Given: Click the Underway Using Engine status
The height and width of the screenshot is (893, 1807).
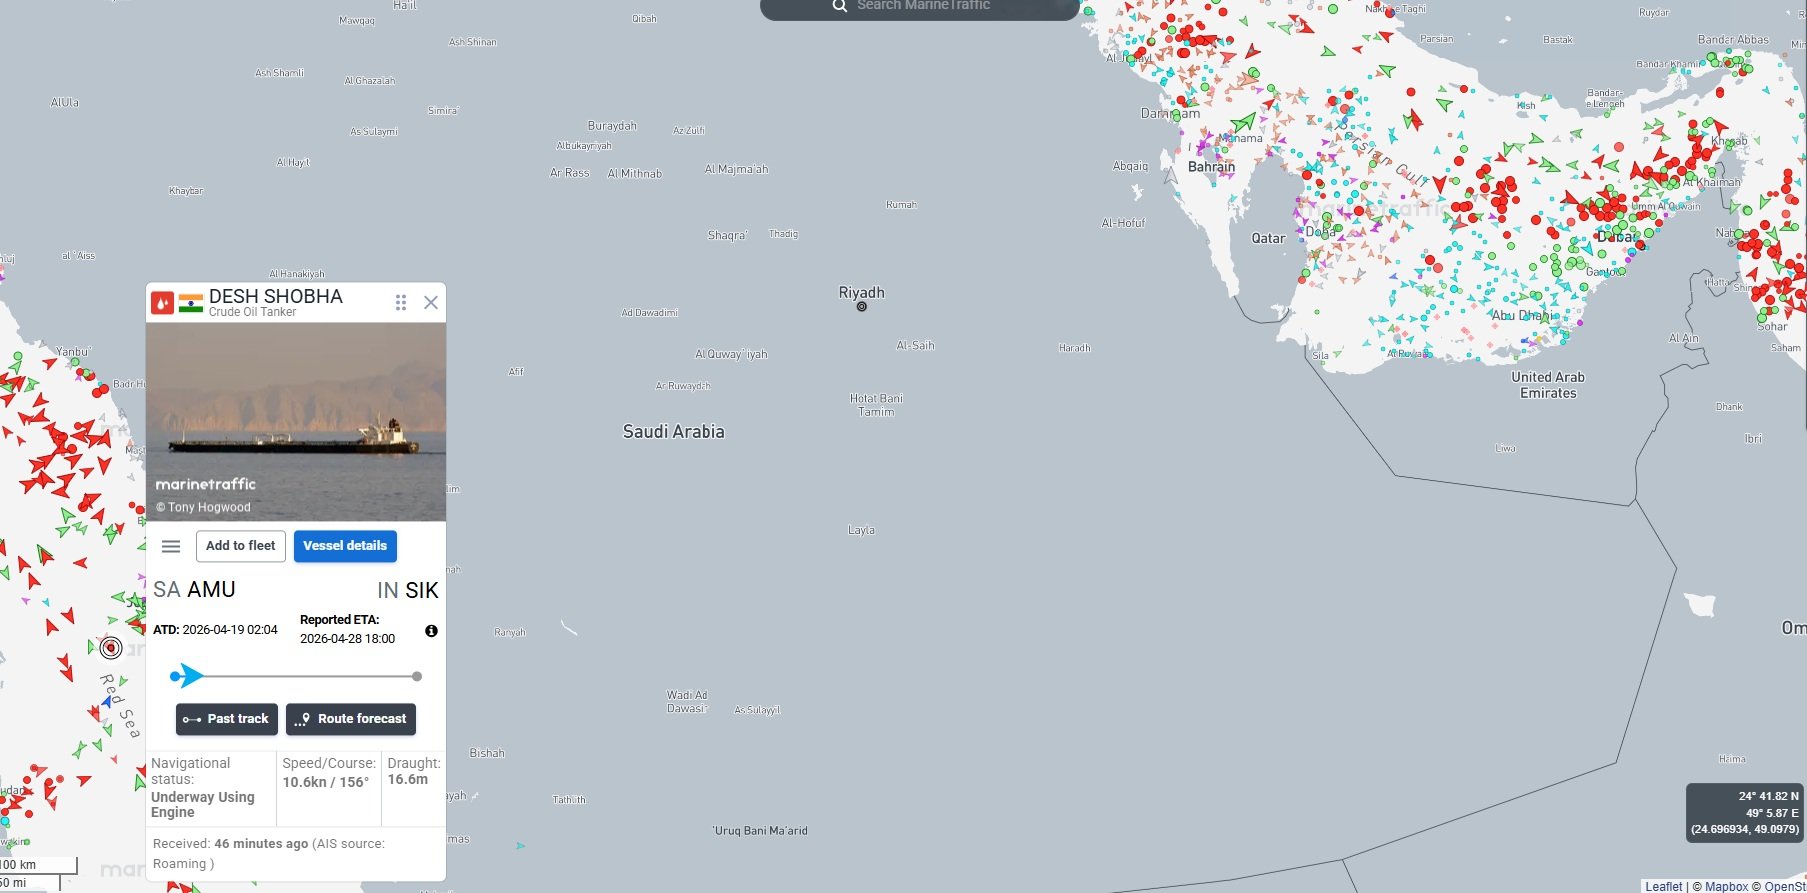Looking at the screenshot, I should coord(203,804).
